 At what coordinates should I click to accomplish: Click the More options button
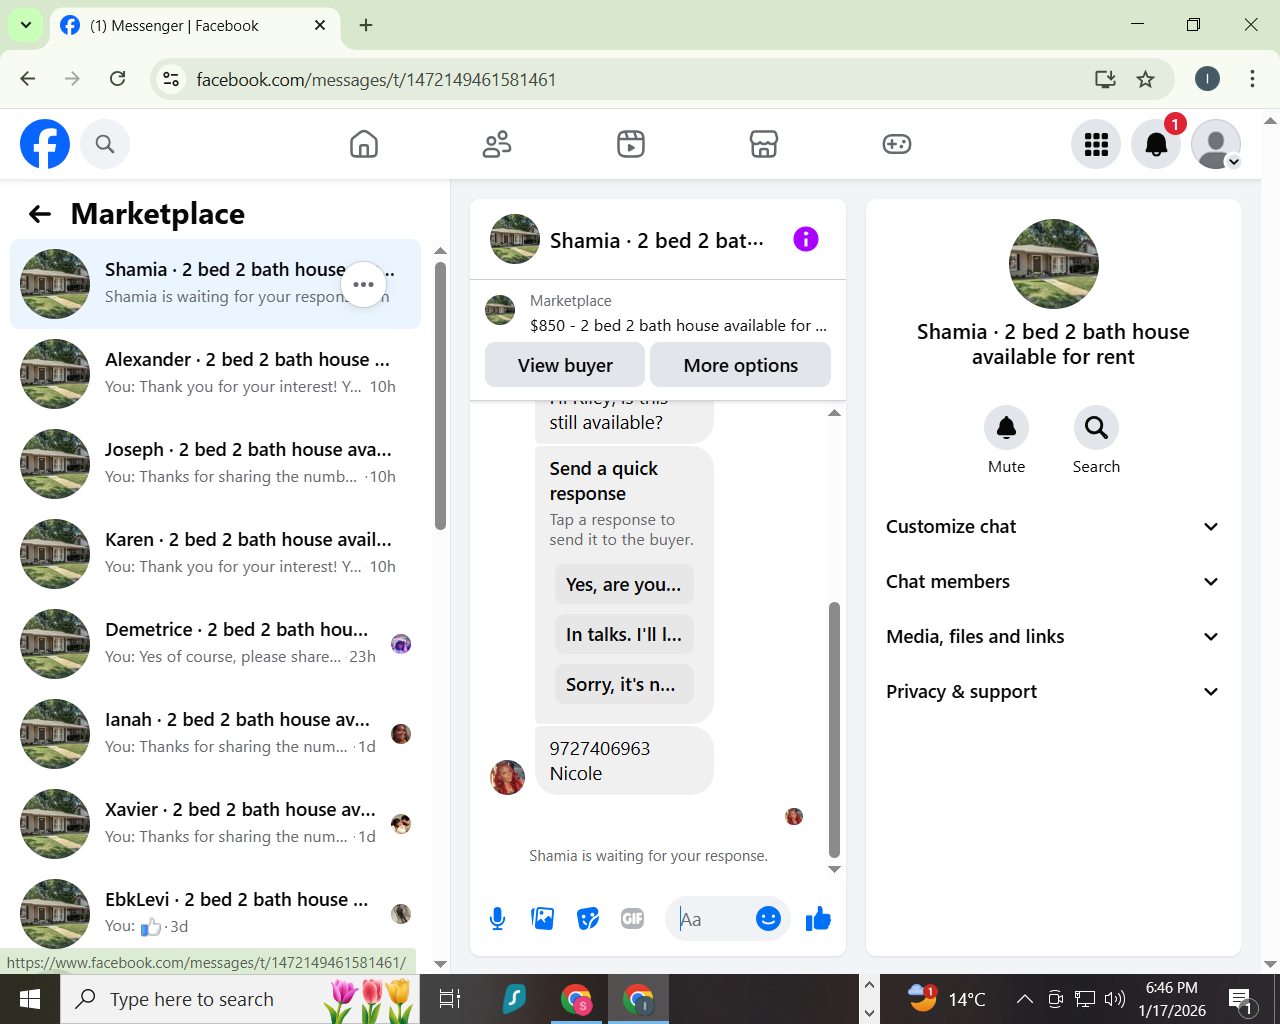(740, 365)
